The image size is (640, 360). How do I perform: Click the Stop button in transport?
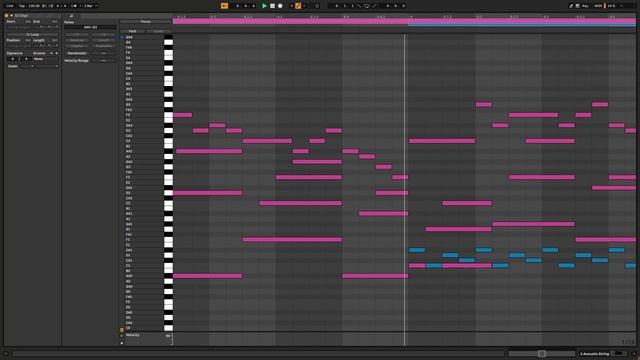(272, 6)
